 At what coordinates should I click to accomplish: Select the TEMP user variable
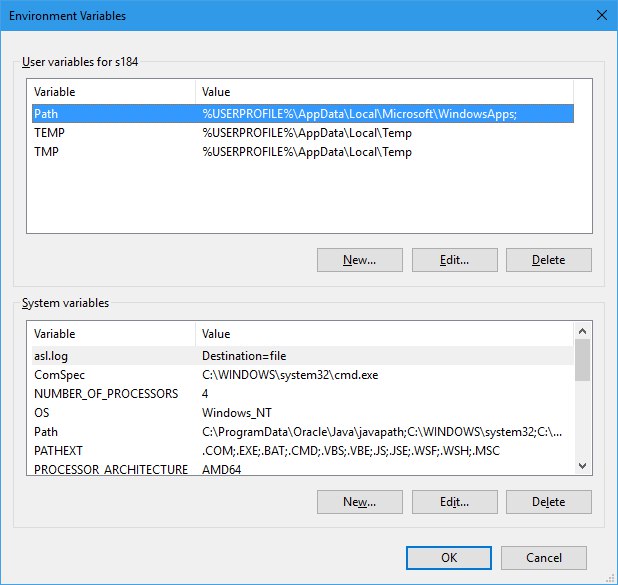[x=303, y=133]
